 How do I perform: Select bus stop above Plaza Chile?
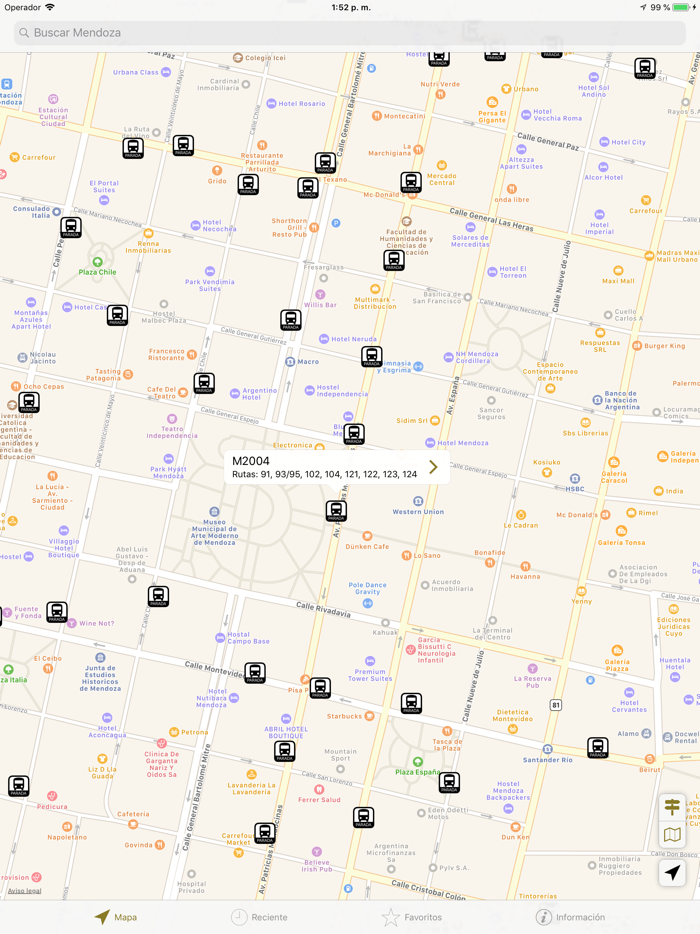[x=70, y=228]
